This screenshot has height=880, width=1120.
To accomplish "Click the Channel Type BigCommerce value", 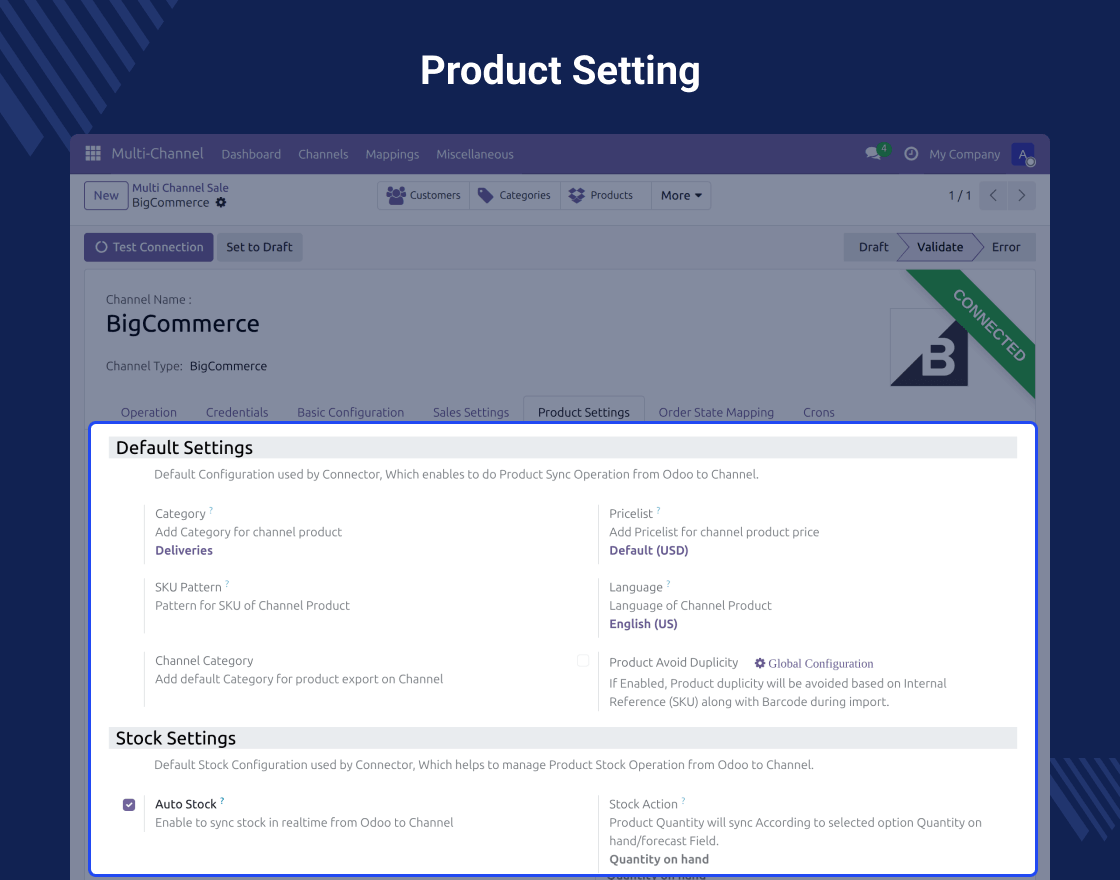I will point(229,366).
